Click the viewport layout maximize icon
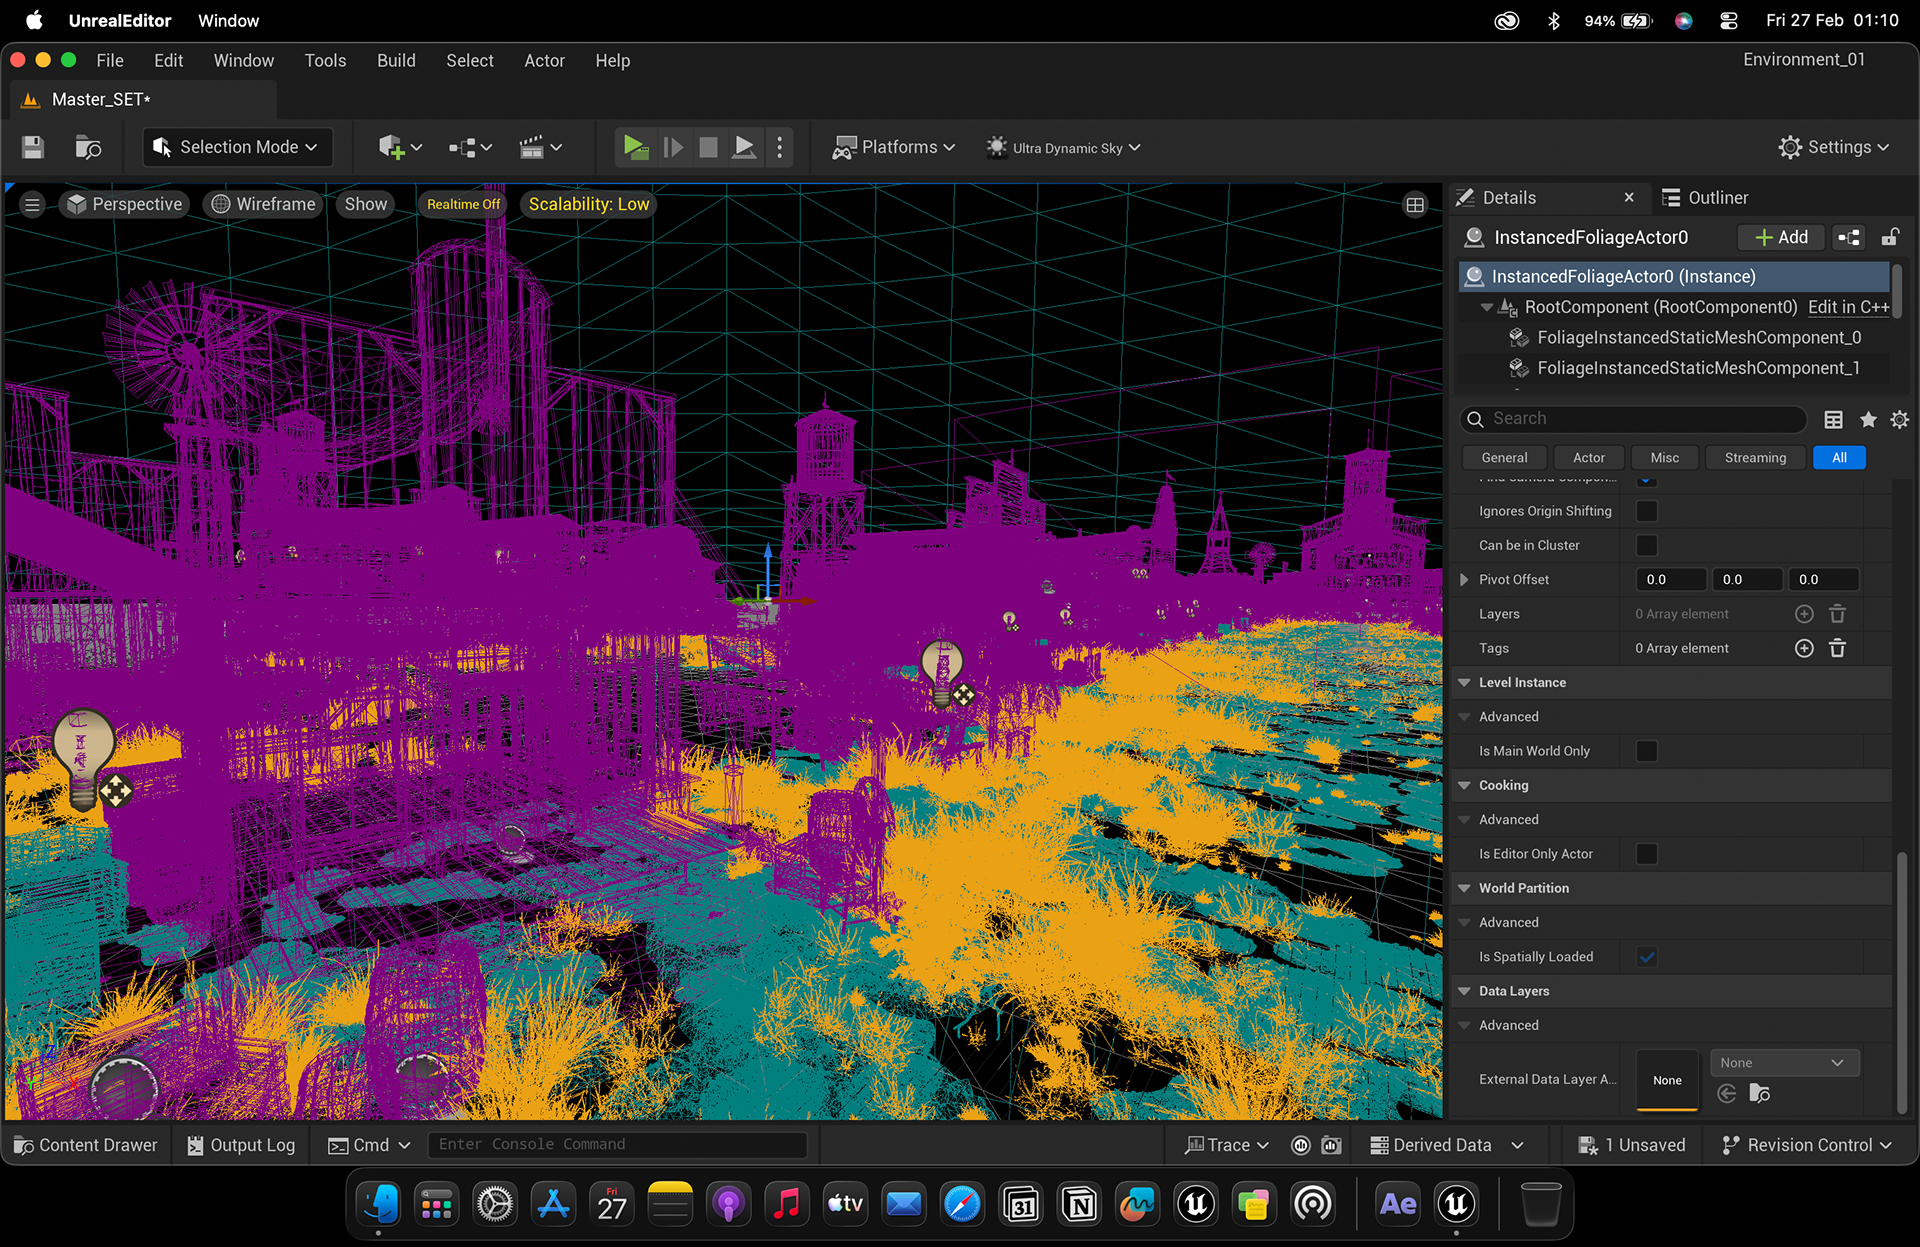Image resolution: width=1920 pixels, height=1247 pixels. [x=1415, y=205]
